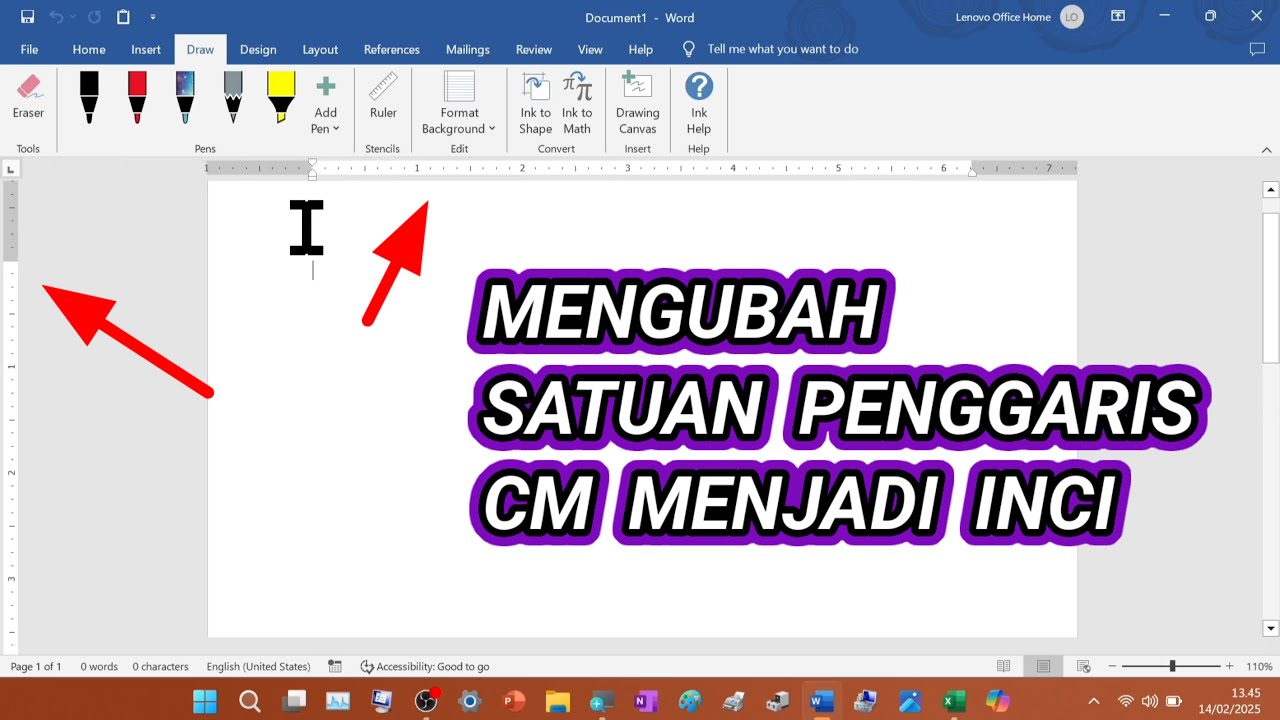
Task: Save the document from Quick Access
Action: click(x=27, y=17)
